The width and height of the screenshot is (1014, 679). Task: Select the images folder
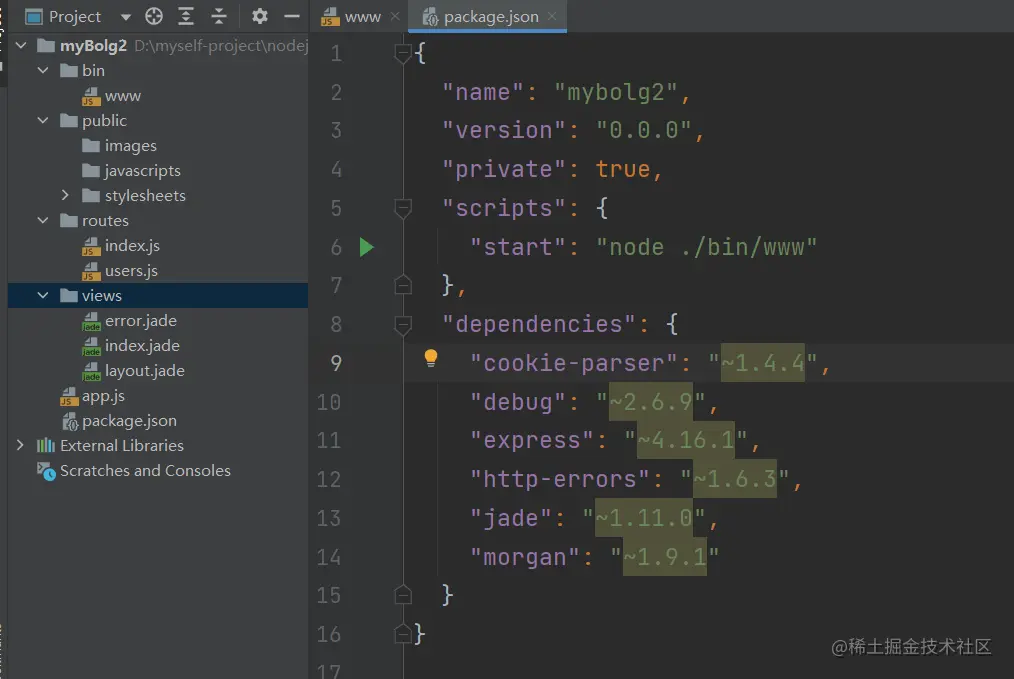pyautogui.click(x=131, y=146)
